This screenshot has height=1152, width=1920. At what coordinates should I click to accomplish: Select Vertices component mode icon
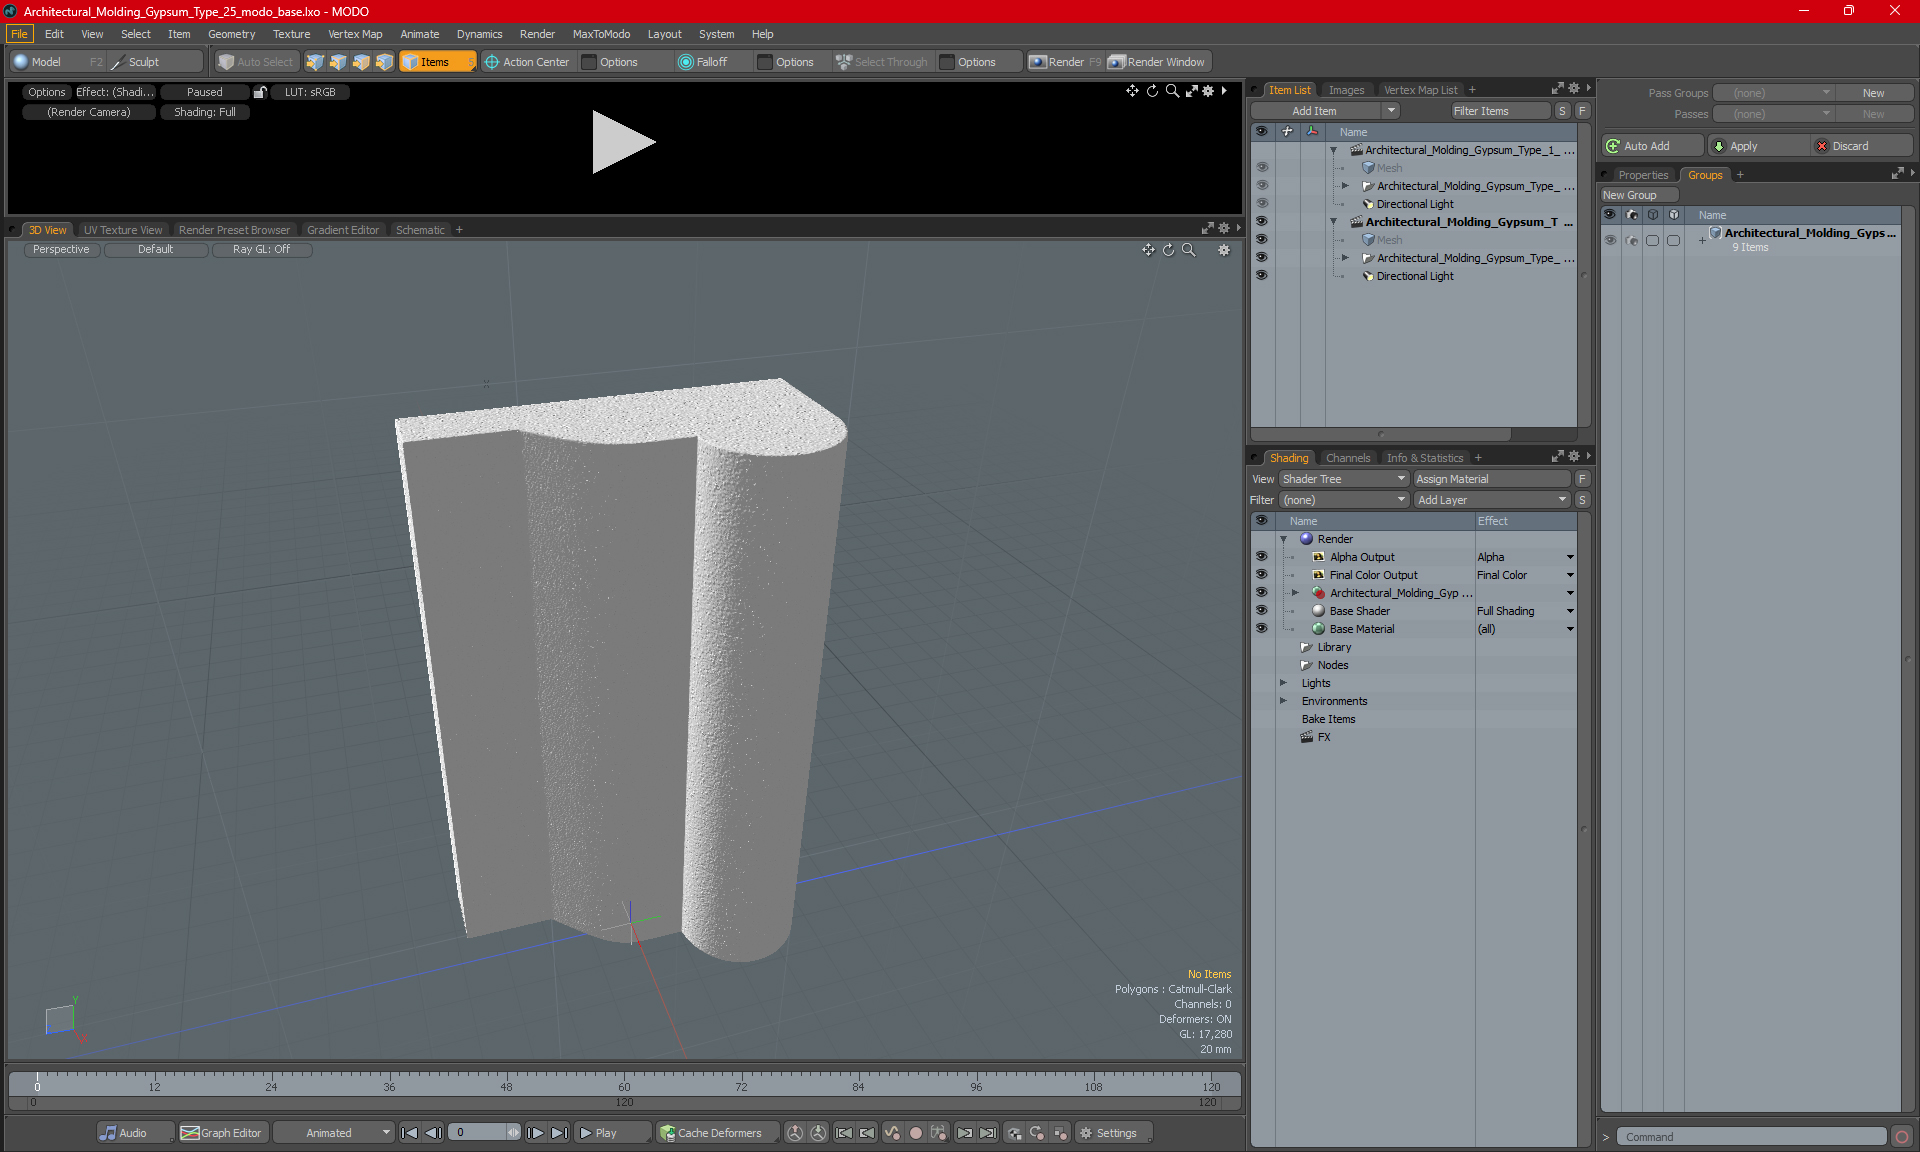315,62
